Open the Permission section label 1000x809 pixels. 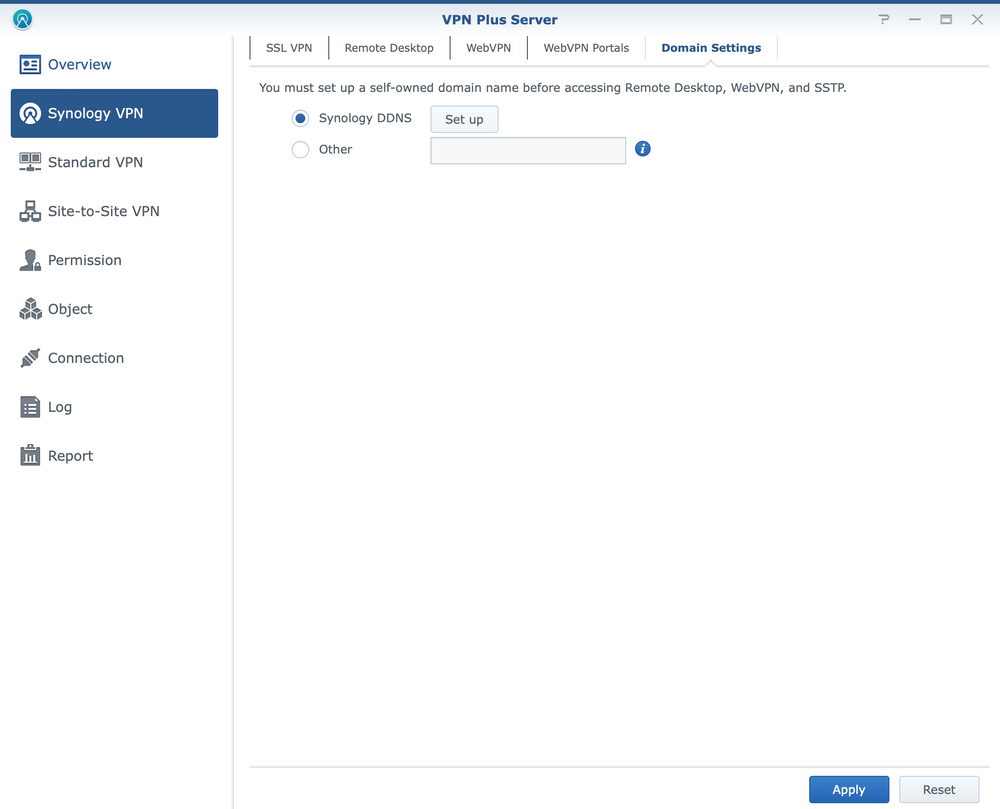pyautogui.click(x=85, y=260)
